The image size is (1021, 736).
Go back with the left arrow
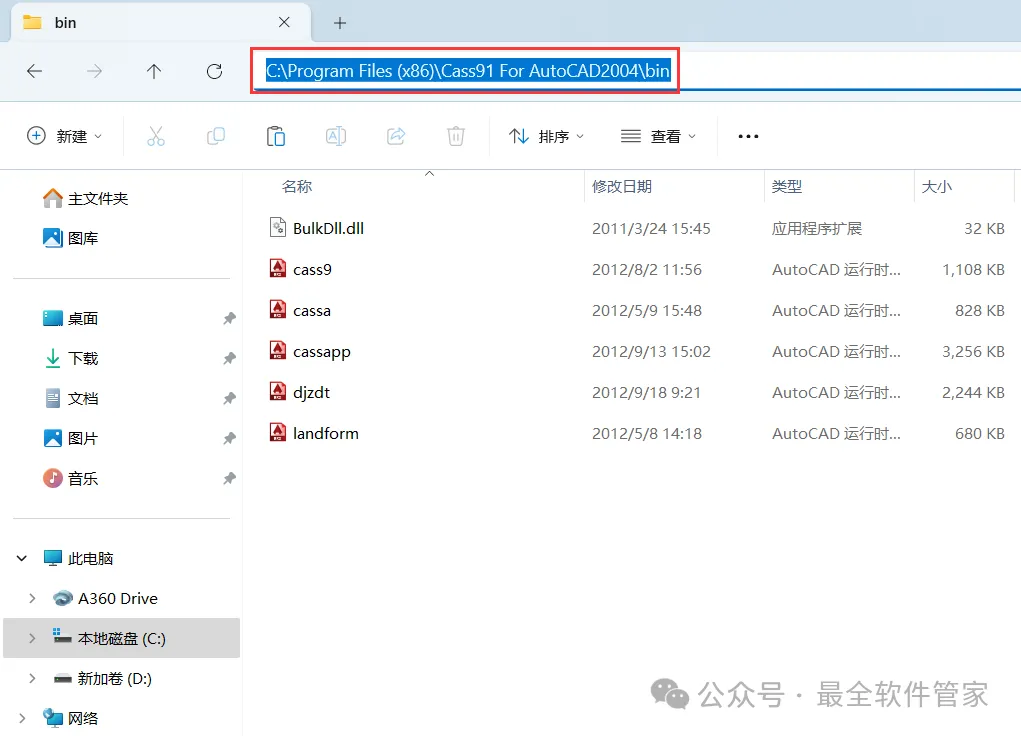coord(35,71)
